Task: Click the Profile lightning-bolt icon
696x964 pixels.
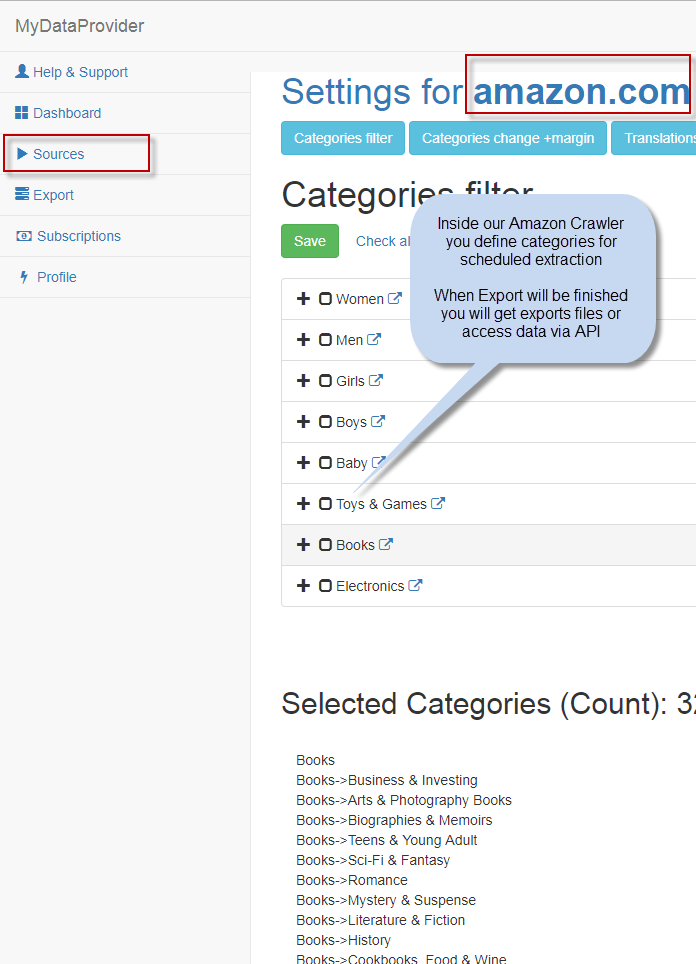Action: [x=24, y=277]
